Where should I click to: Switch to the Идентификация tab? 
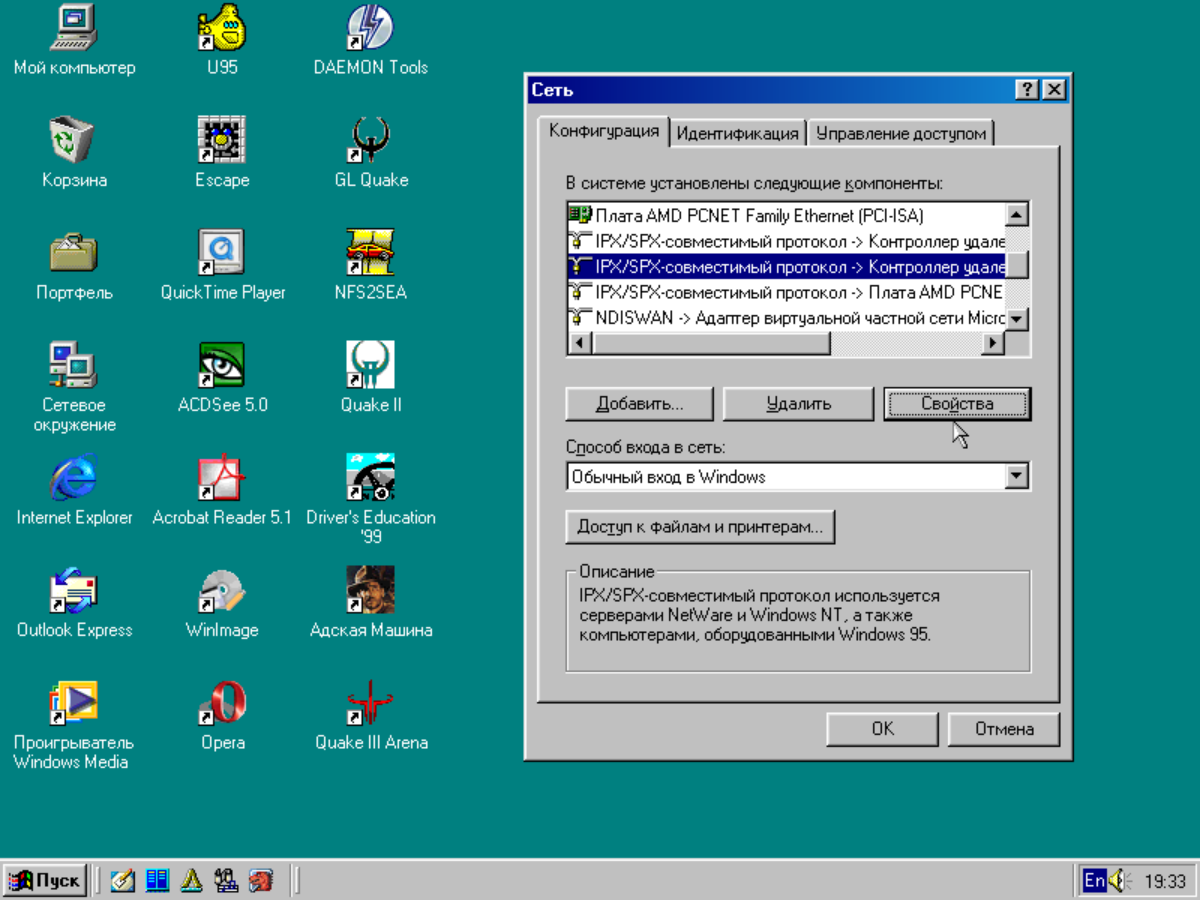pyautogui.click(x=738, y=133)
